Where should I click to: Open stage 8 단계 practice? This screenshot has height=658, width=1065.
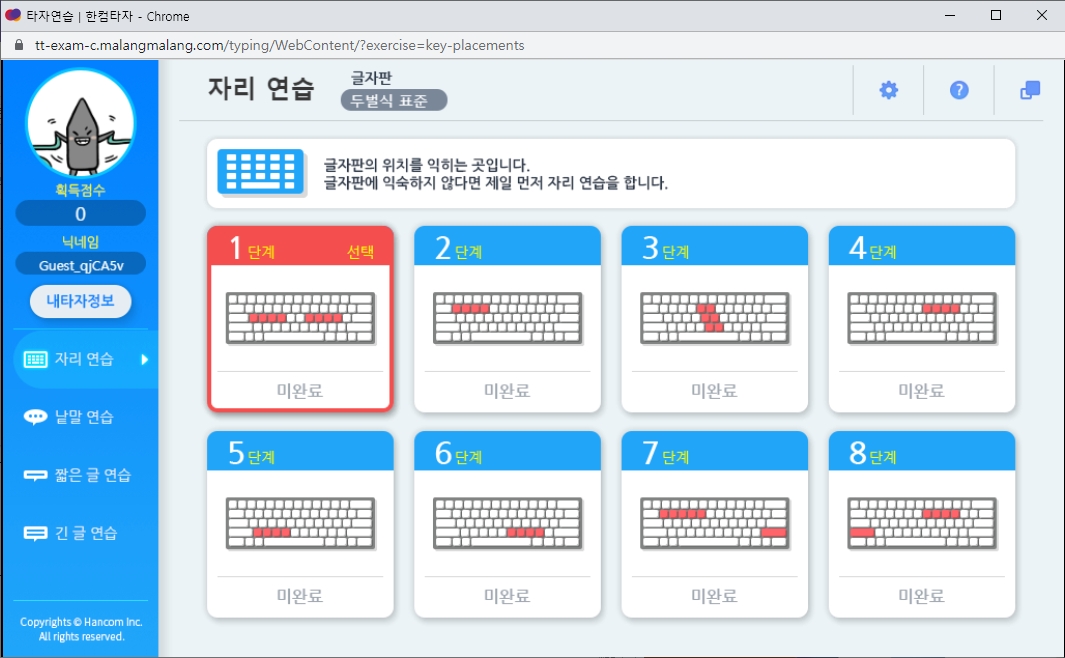coord(920,522)
